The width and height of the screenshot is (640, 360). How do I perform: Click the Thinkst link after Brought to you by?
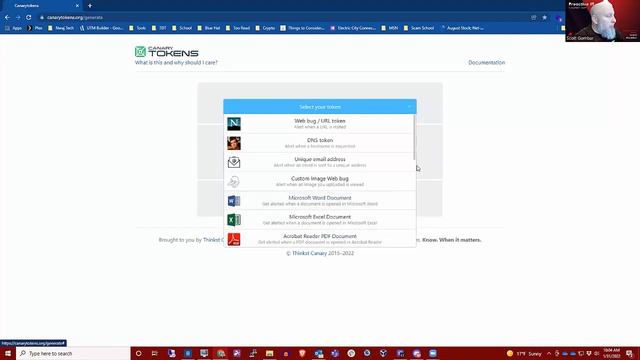213,240
